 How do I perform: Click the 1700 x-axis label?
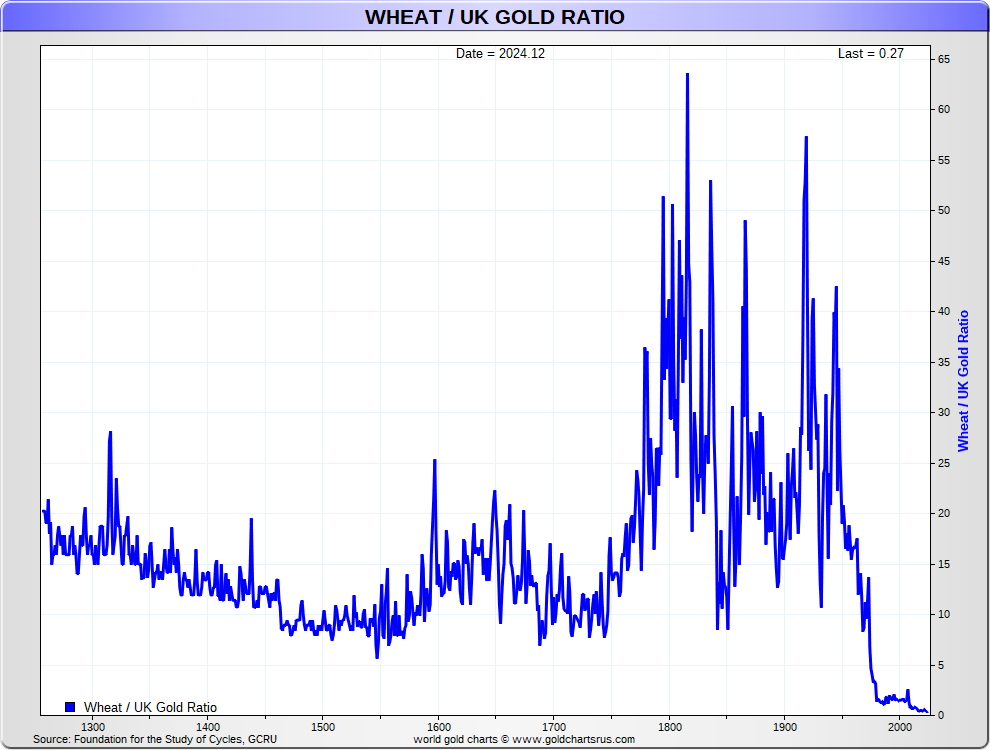pyautogui.click(x=554, y=727)
